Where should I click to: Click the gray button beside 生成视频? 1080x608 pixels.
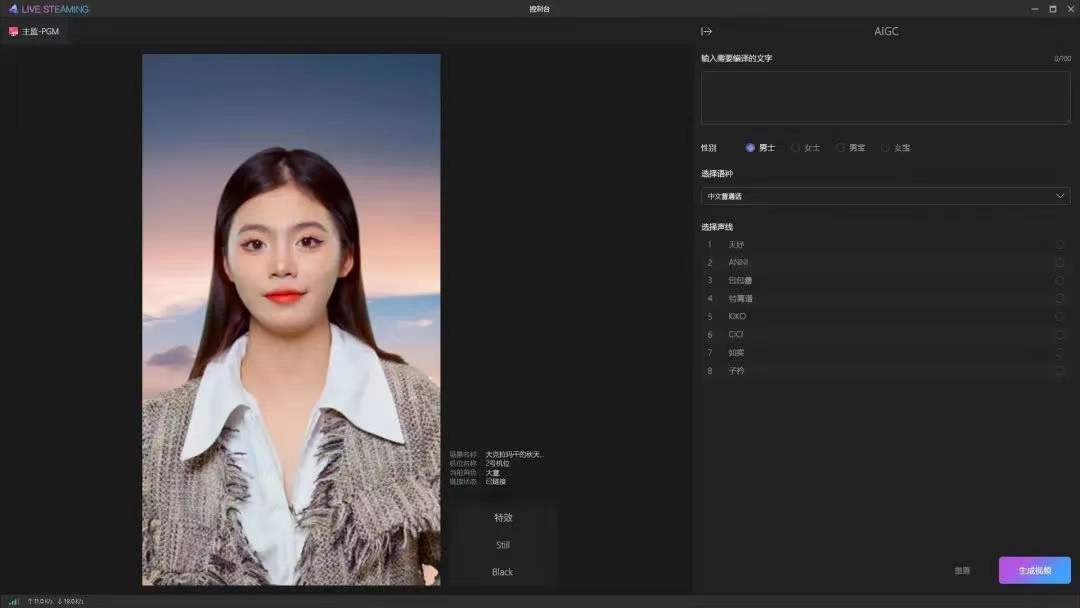(x=961, y=570)
